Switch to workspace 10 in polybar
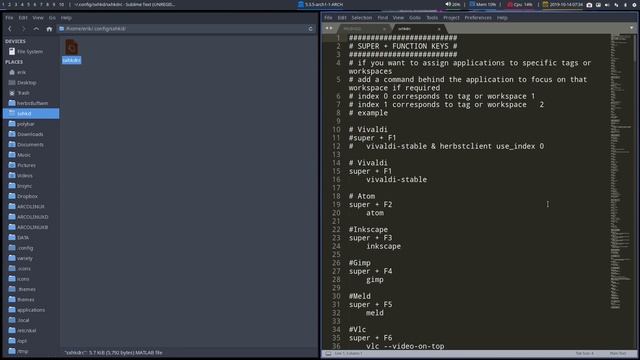 (61, 4)
